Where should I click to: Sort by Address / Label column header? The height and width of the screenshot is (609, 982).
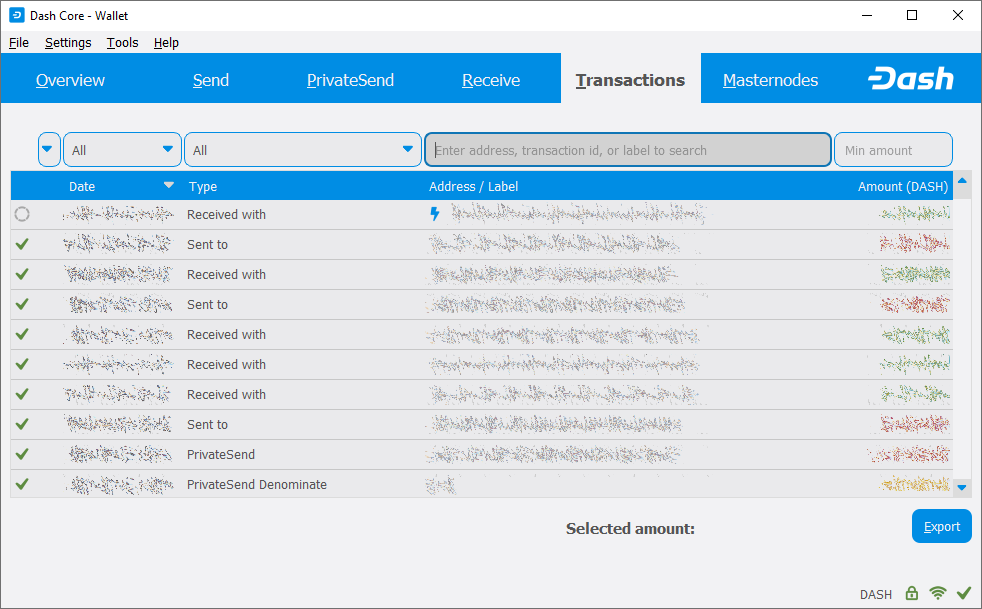(626, 186)
